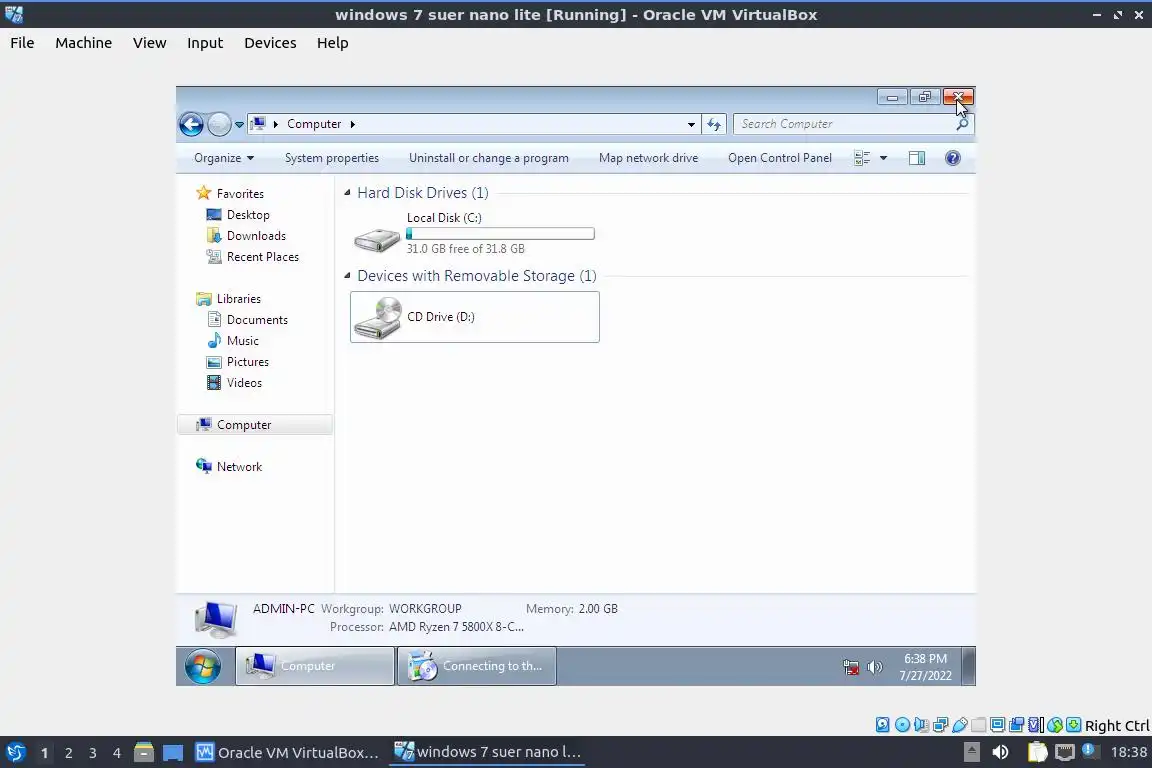
Task: Collapse Devices with Removable Storage group
Action: coord(348,276)
